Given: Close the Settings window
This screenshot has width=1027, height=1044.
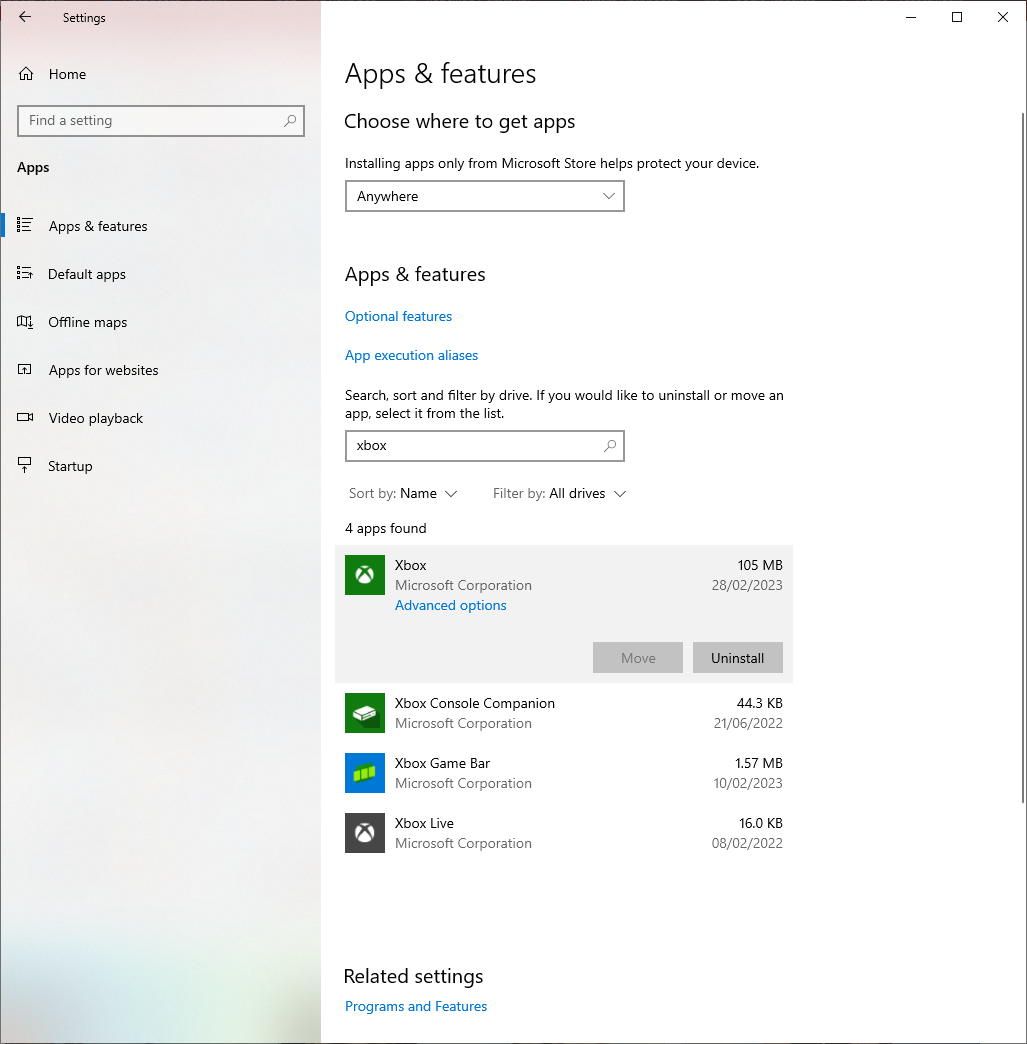Looking at the screenshot, I should coord(1003,17).
